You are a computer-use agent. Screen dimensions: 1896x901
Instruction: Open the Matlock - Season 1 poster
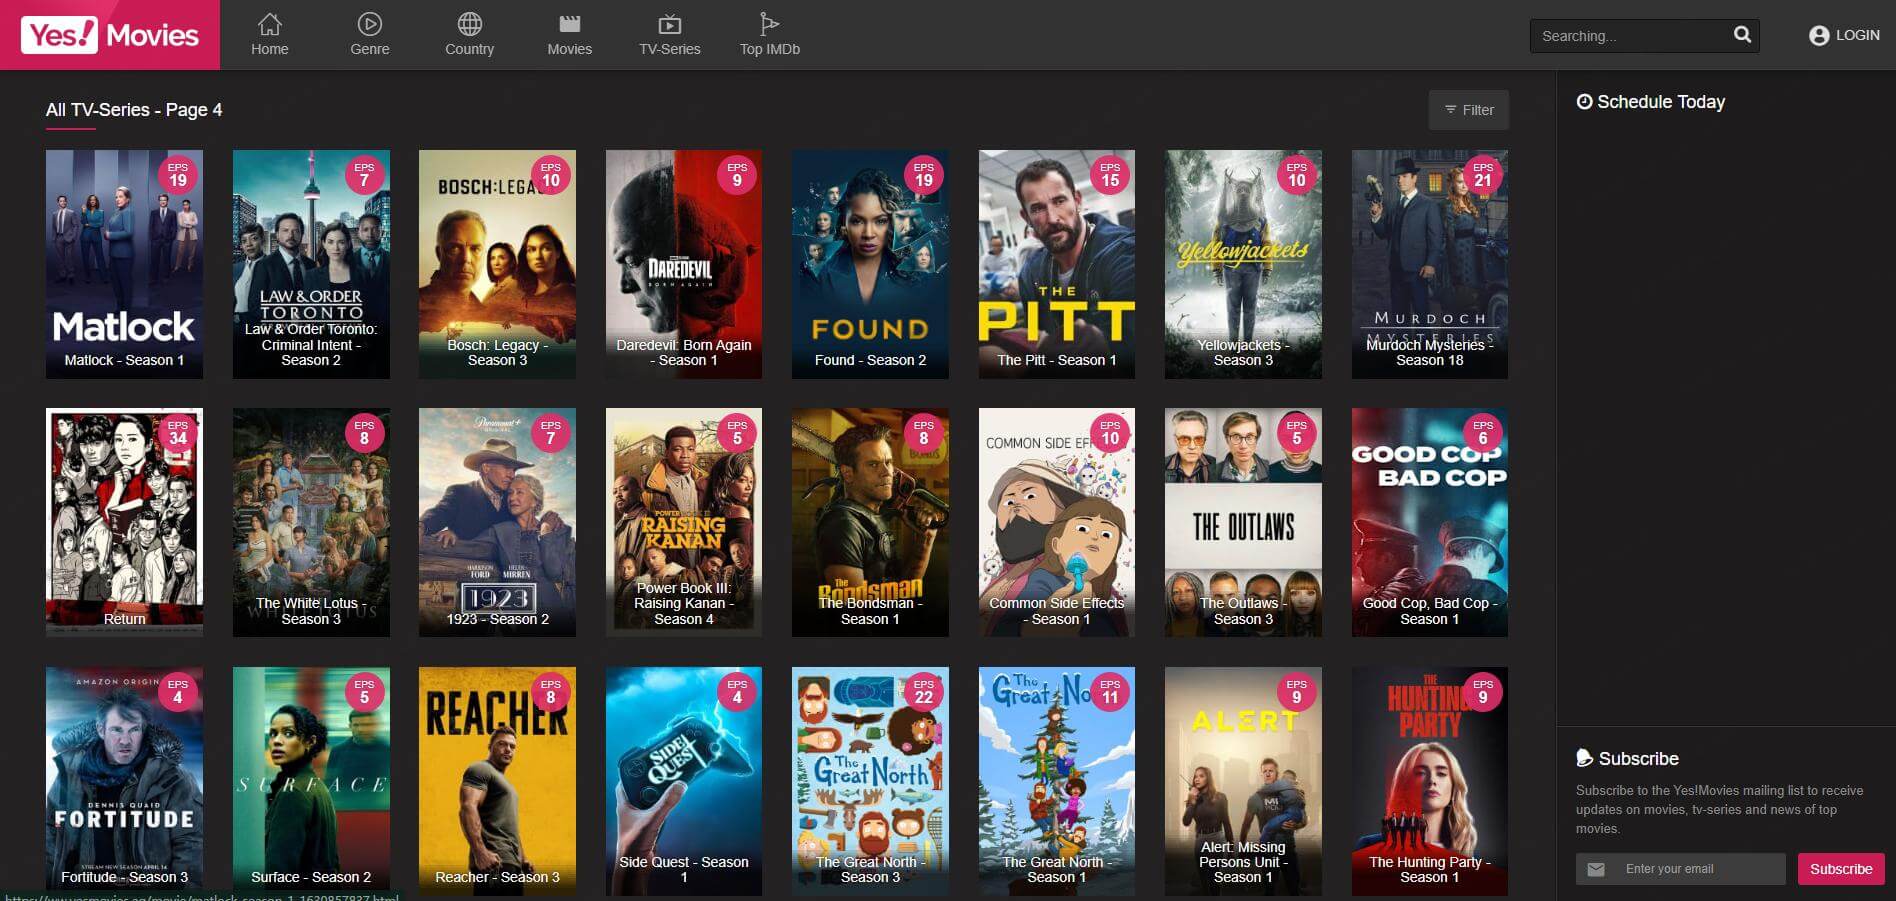[x=124, y=264]
